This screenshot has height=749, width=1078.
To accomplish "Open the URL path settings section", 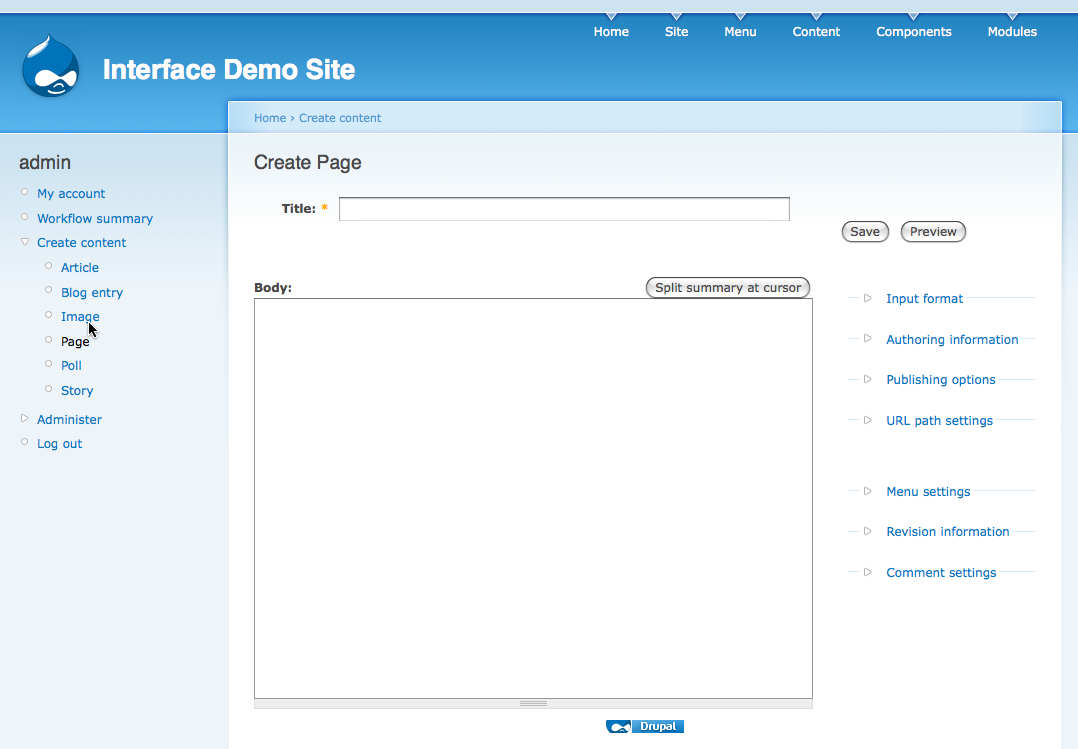I will click(x=939, y=421).
